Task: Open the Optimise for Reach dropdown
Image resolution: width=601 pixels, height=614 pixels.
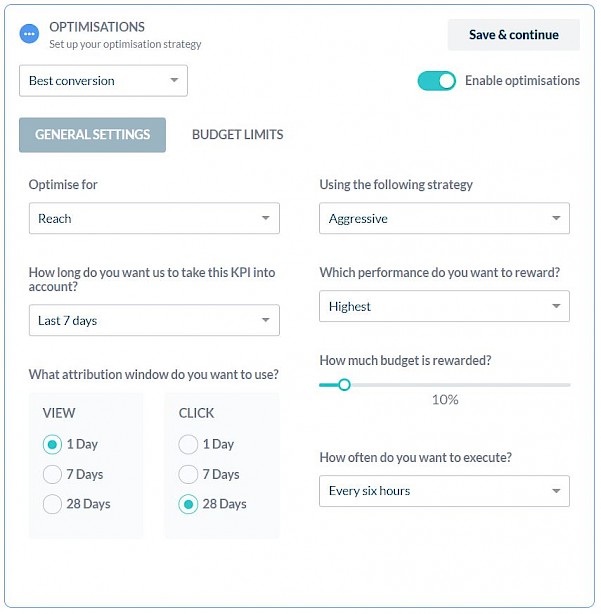Action: pos(154,218)
